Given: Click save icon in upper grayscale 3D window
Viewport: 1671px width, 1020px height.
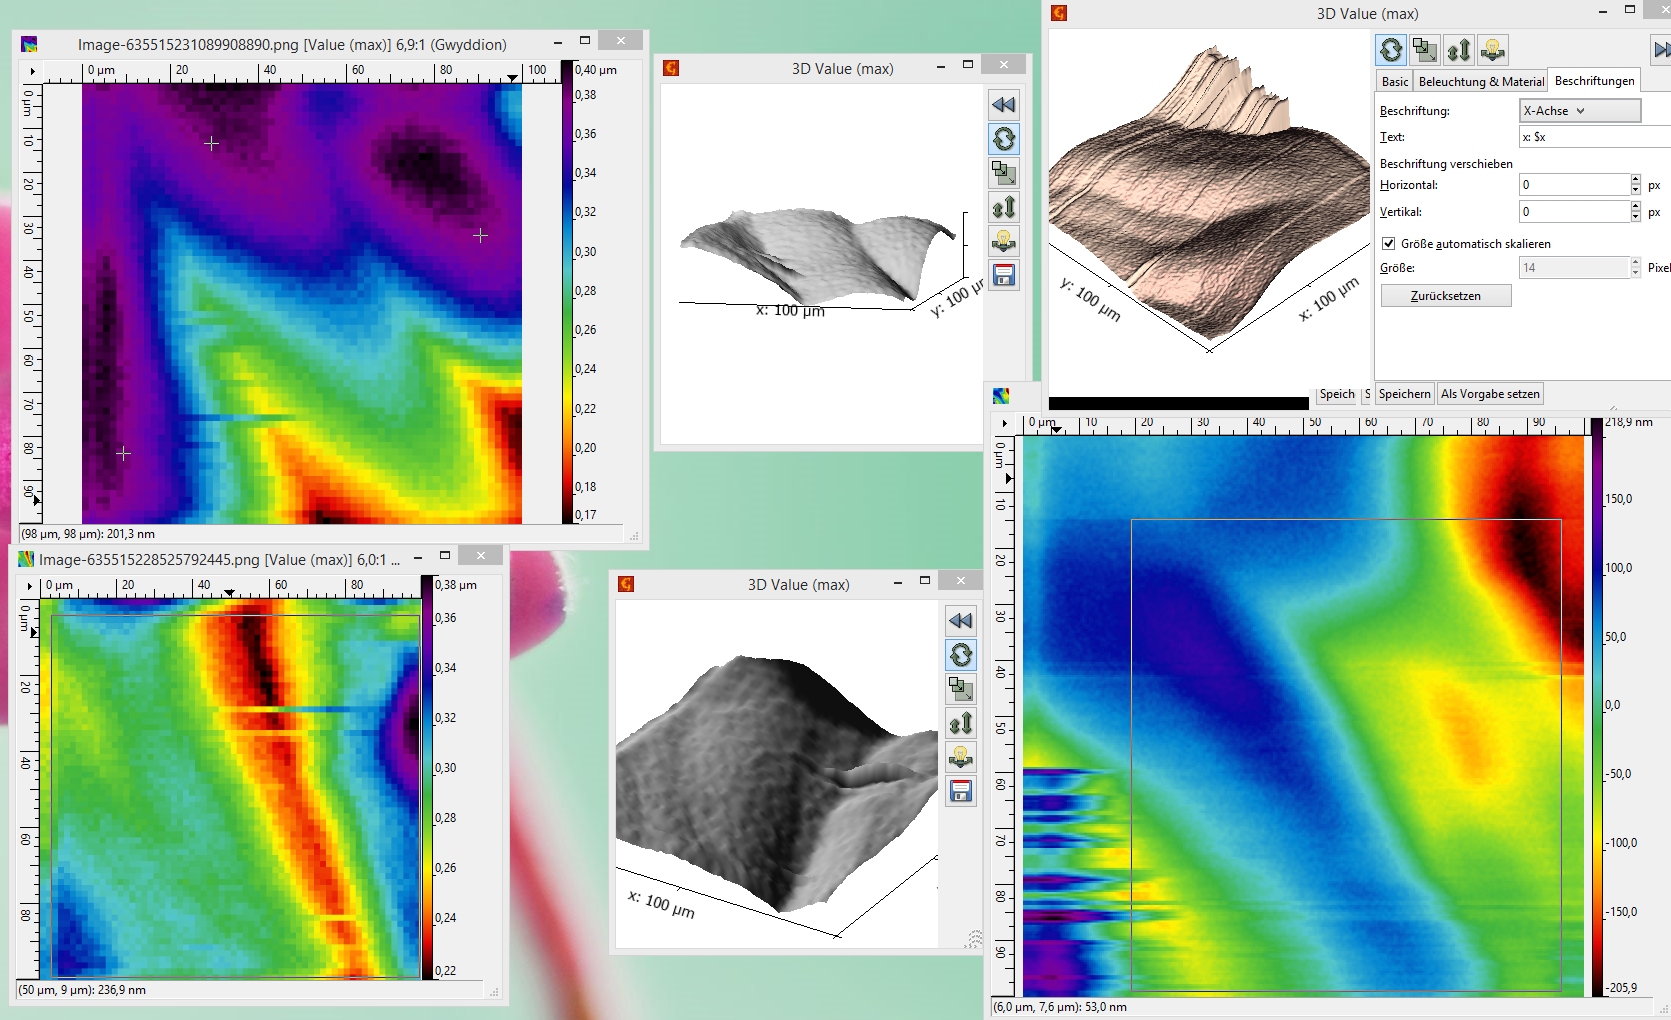Looking at the screenshot, I should coord(1004,275).
